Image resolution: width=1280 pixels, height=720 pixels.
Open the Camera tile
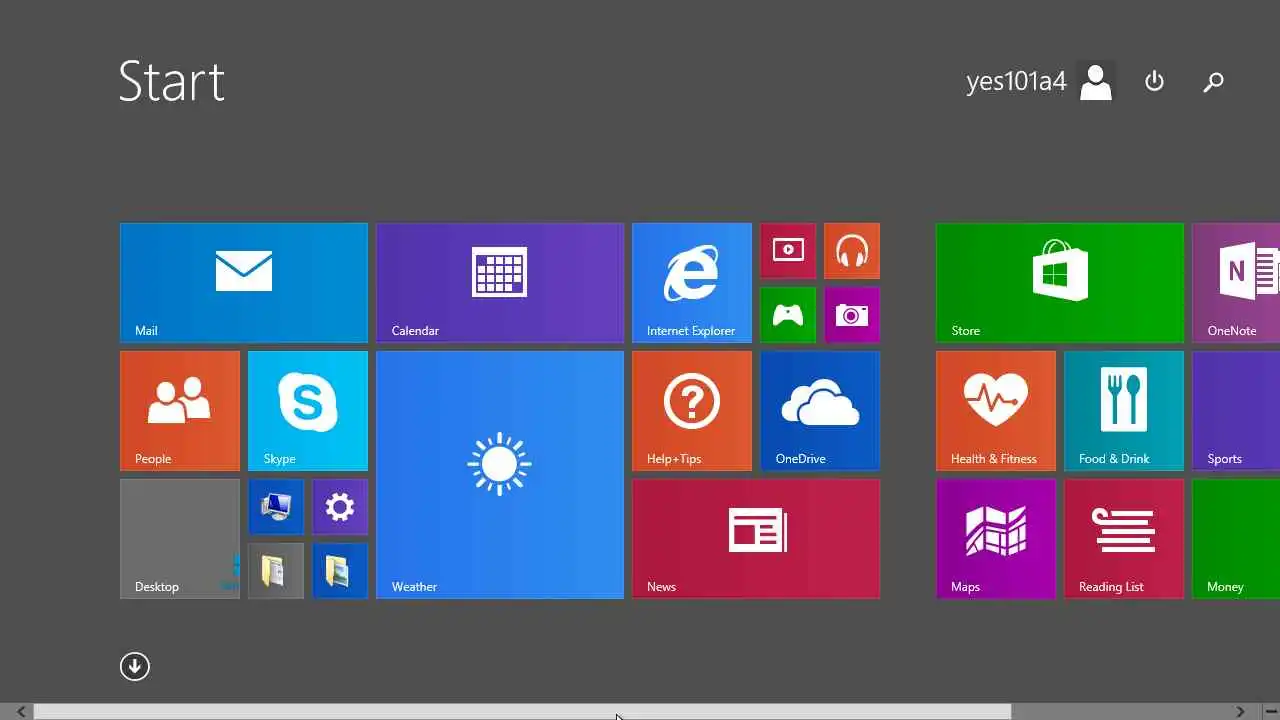coord(852,315)
